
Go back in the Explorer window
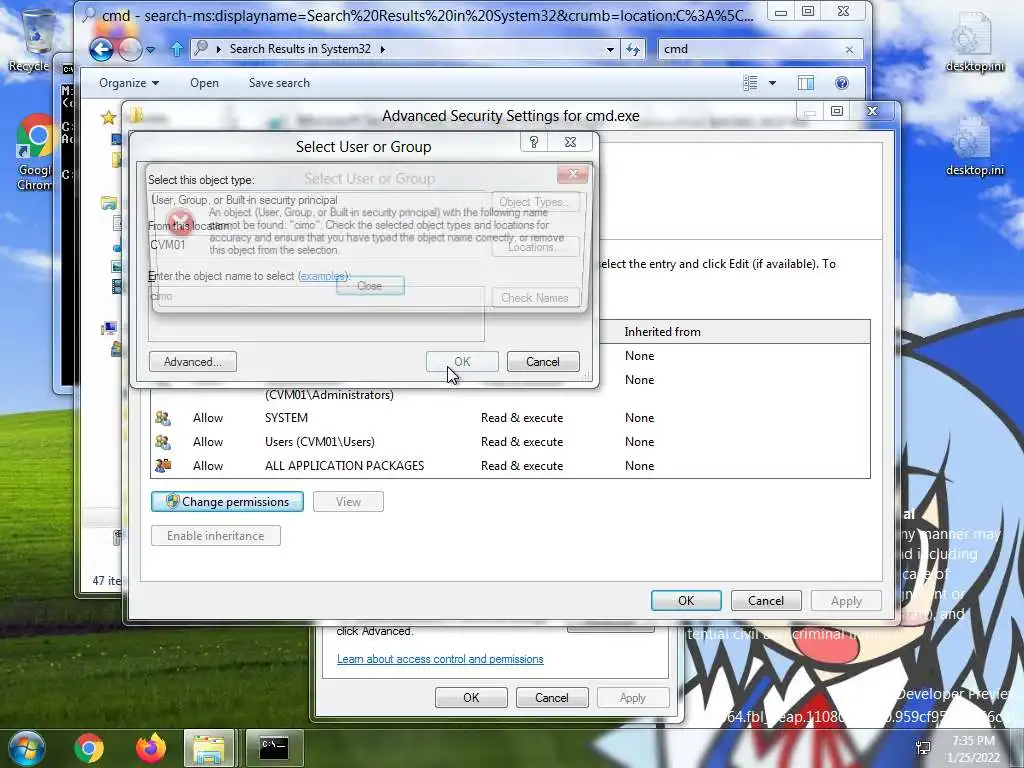(101, 49)
